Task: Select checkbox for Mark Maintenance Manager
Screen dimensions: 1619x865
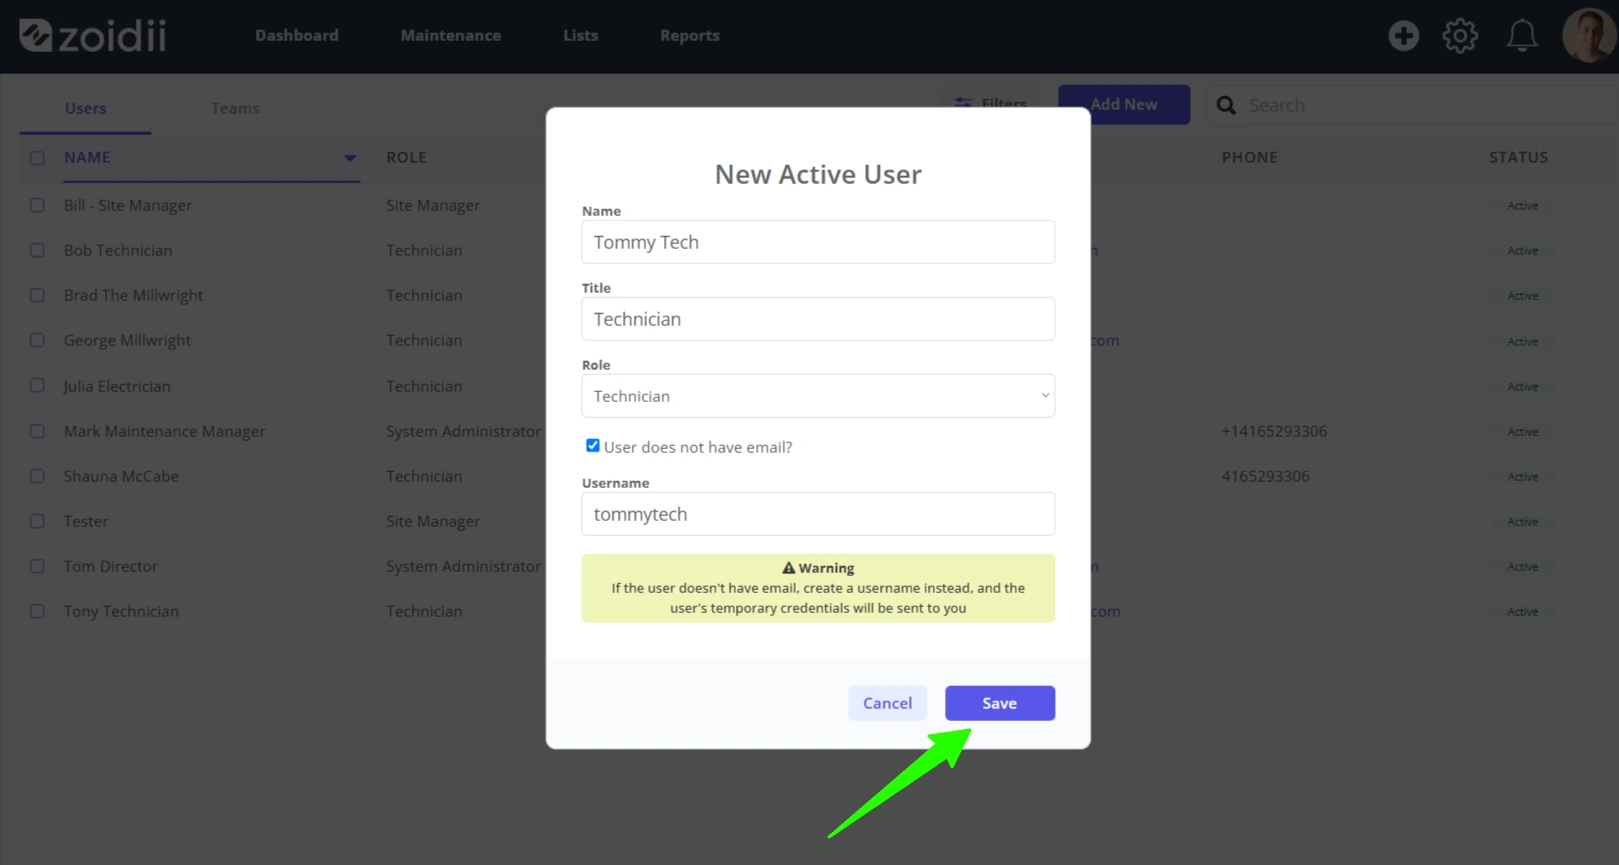Action: [x=37, y=431]
